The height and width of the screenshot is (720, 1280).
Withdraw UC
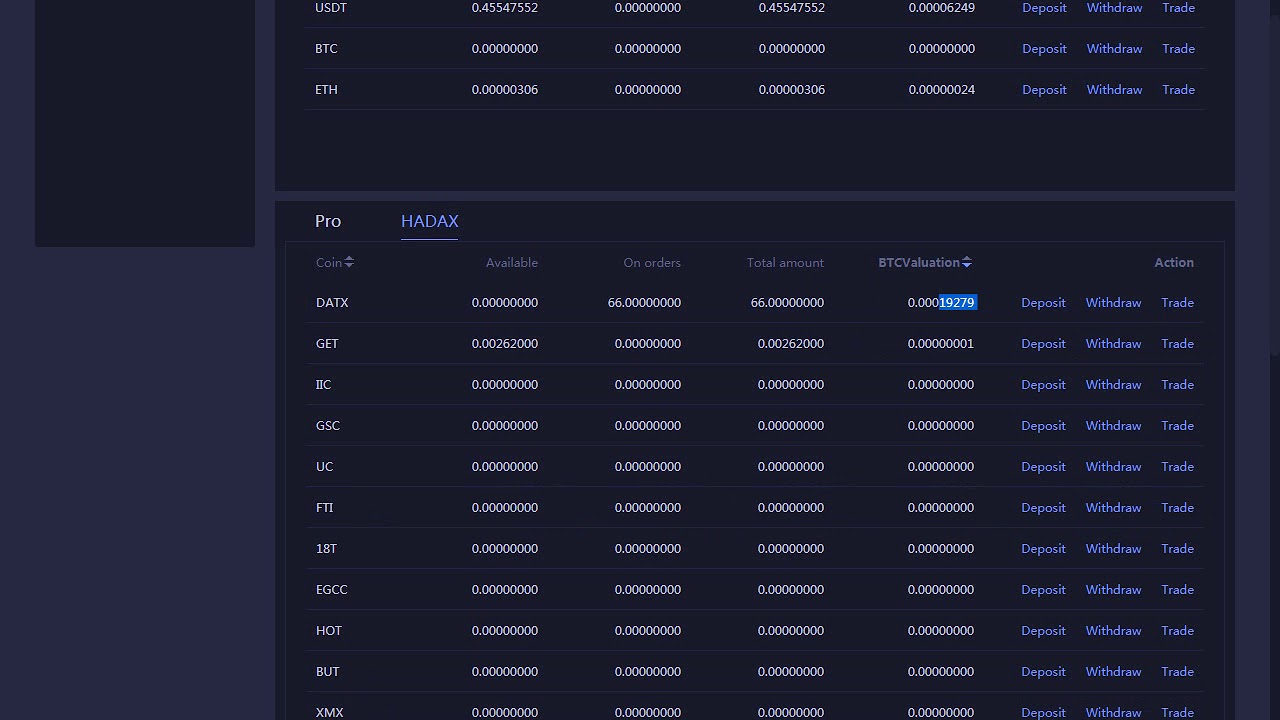(1113, 466)
